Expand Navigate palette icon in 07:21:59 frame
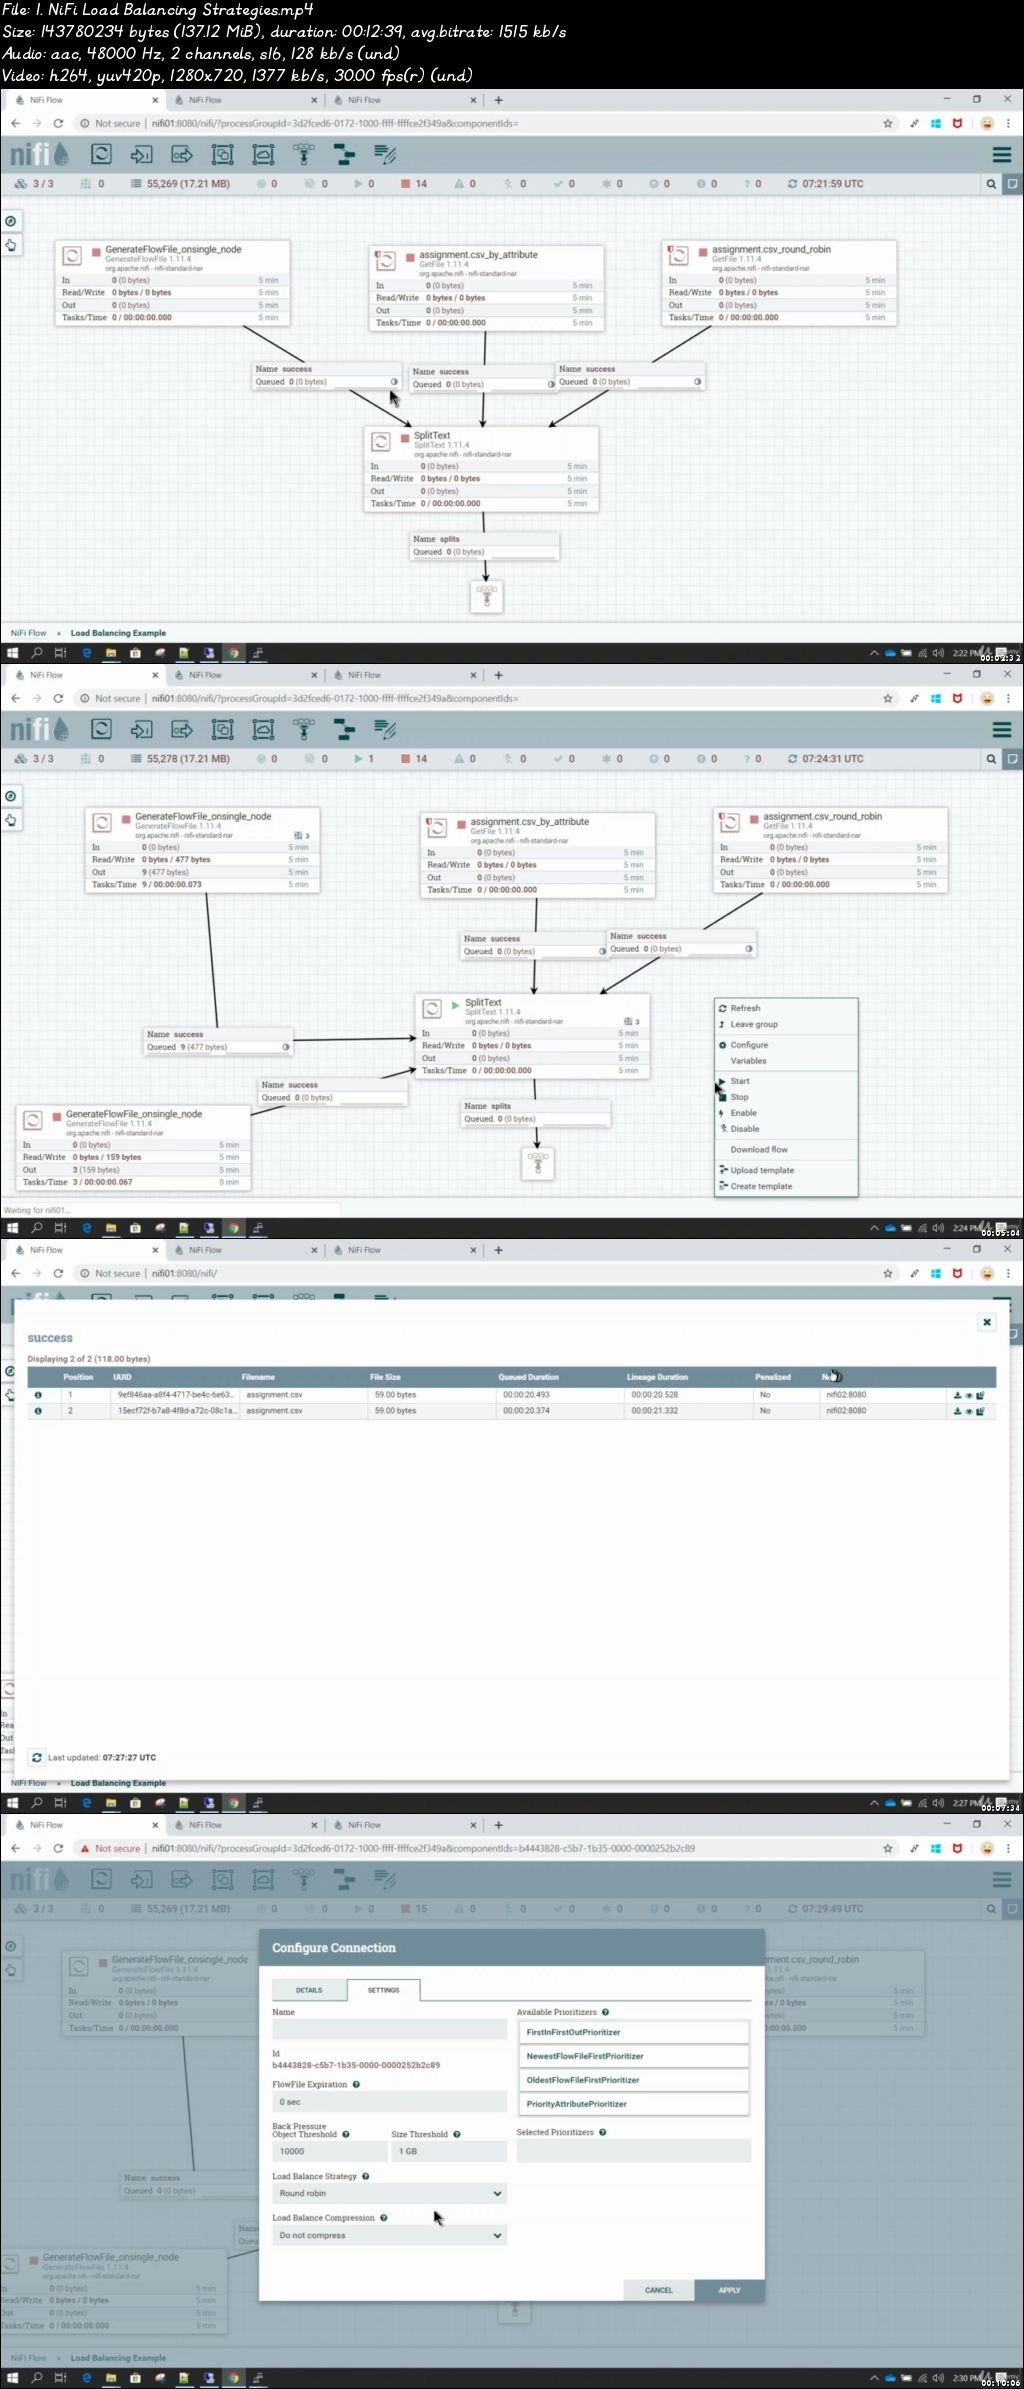Screen dimensions: 1024x2389 11,221
